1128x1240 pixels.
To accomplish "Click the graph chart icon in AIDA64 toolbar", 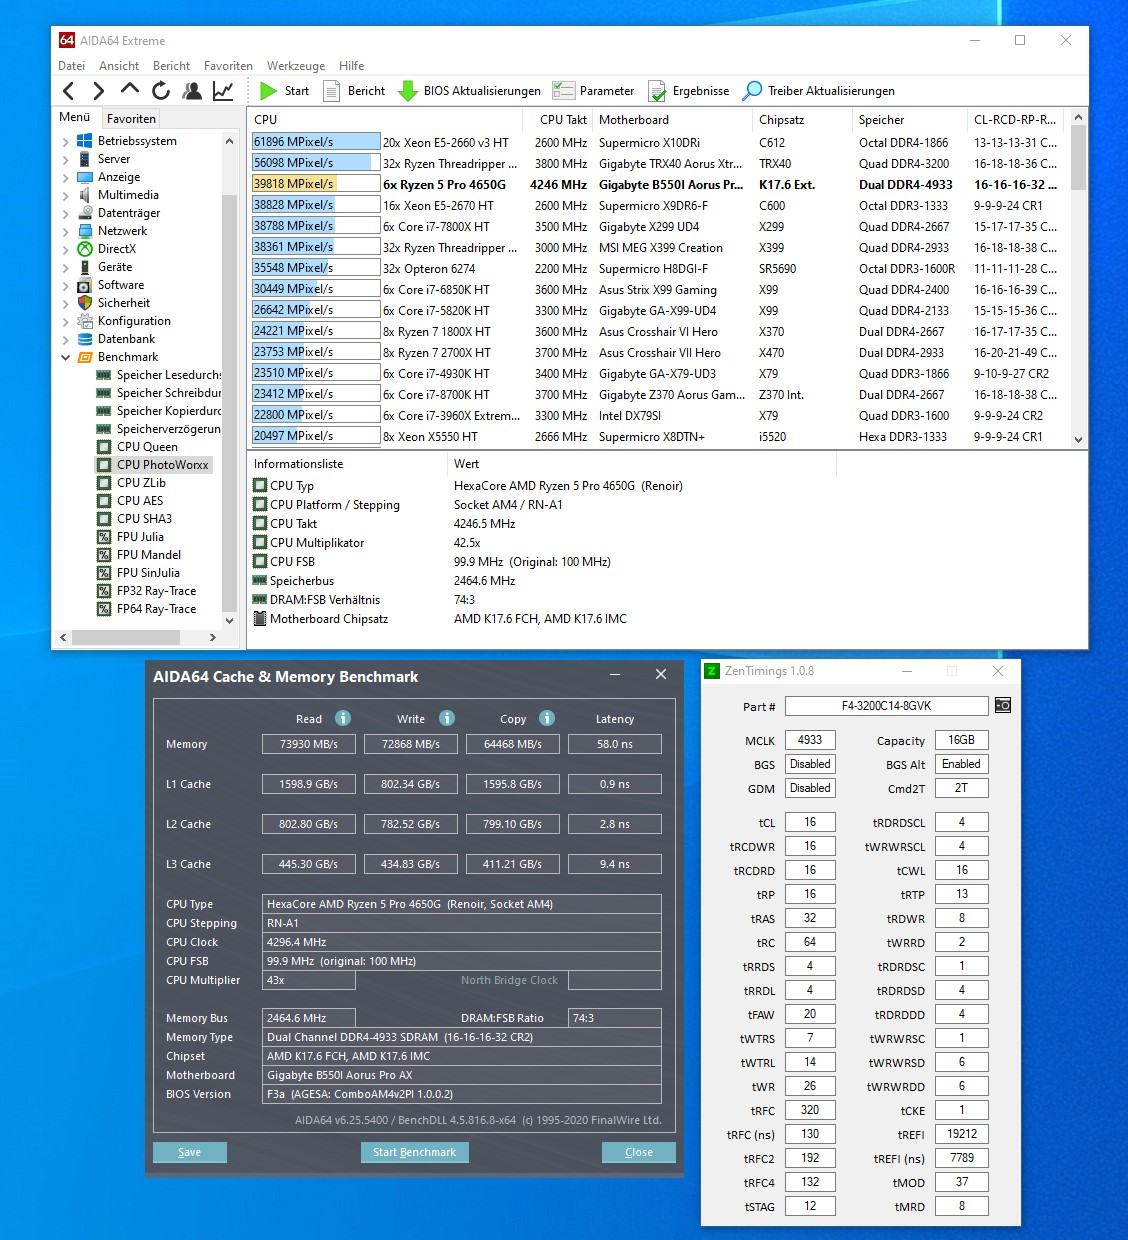I will click(223, 91).
